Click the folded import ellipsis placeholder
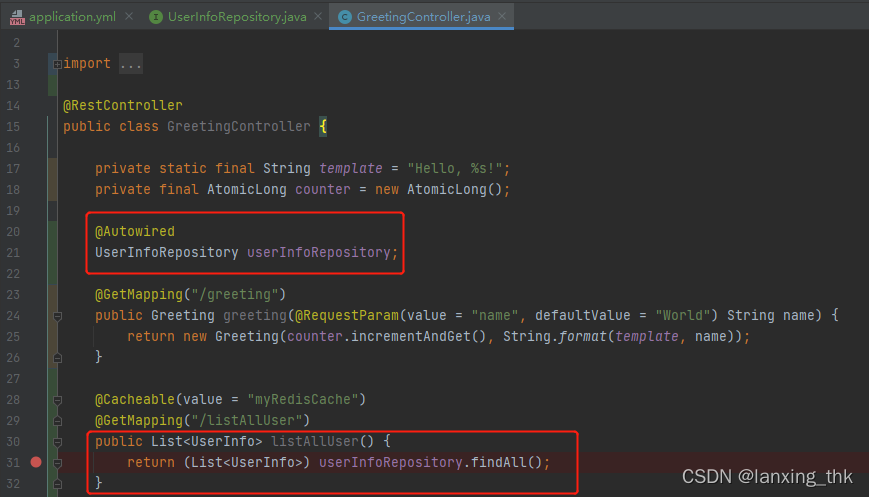This screenshot has height=497, width=869. pyautogui.click(x=131, y=64)
